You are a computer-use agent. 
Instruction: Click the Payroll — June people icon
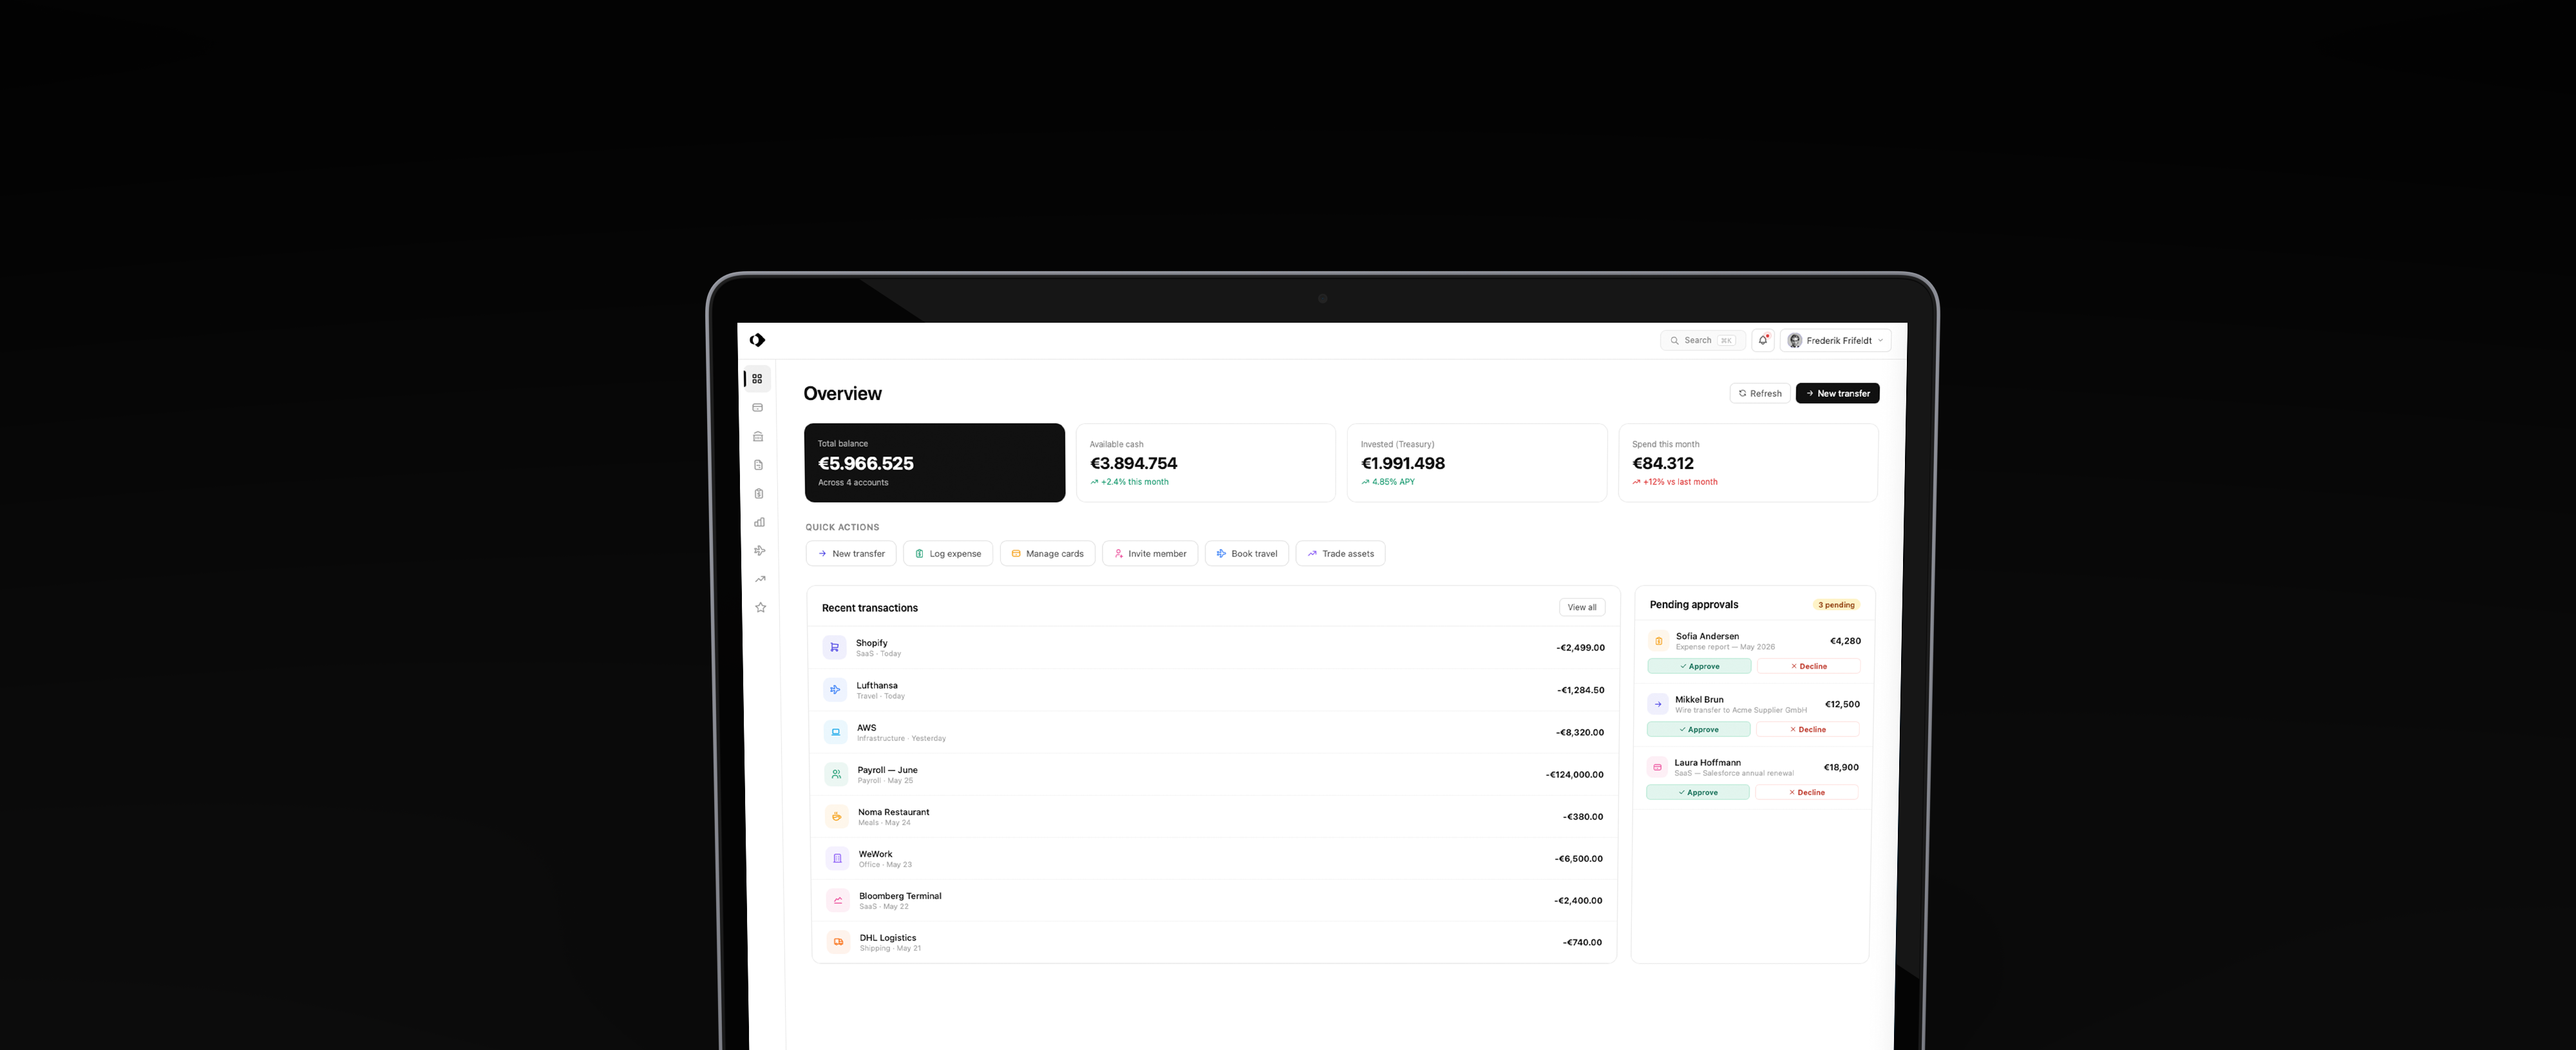836,774
